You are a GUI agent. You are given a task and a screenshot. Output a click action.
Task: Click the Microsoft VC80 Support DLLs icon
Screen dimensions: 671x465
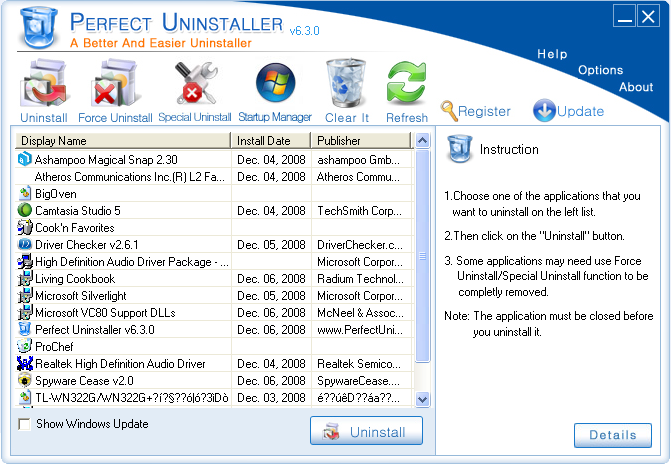[x=25, y=312]
